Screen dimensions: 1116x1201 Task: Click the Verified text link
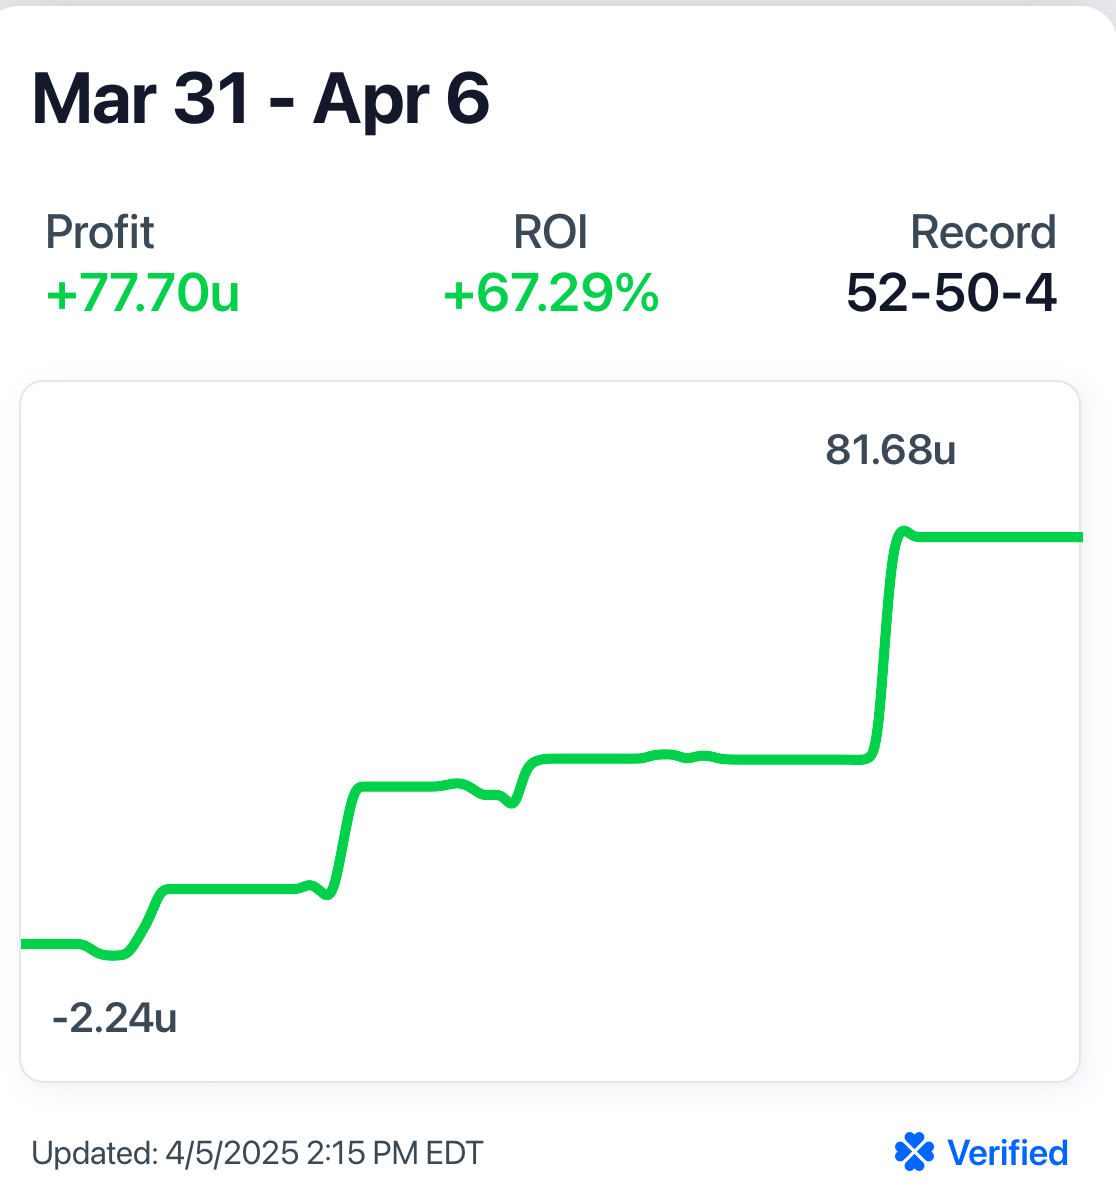click(1007, 1153)
